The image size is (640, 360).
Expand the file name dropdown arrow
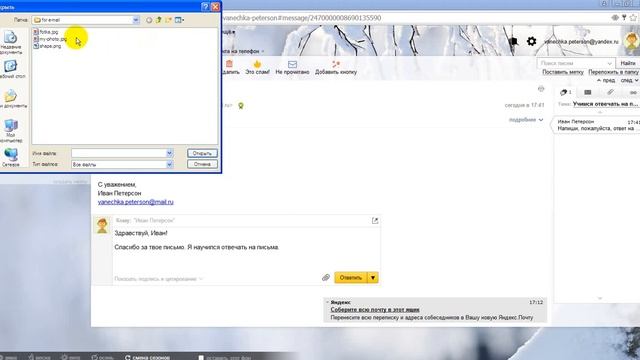coord(169,153)
